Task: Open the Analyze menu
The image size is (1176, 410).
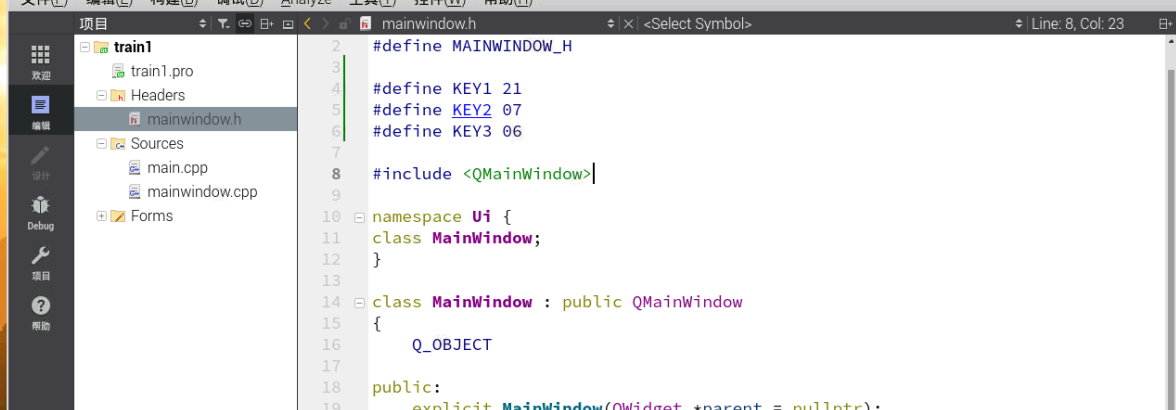Action: pos(306,2)
